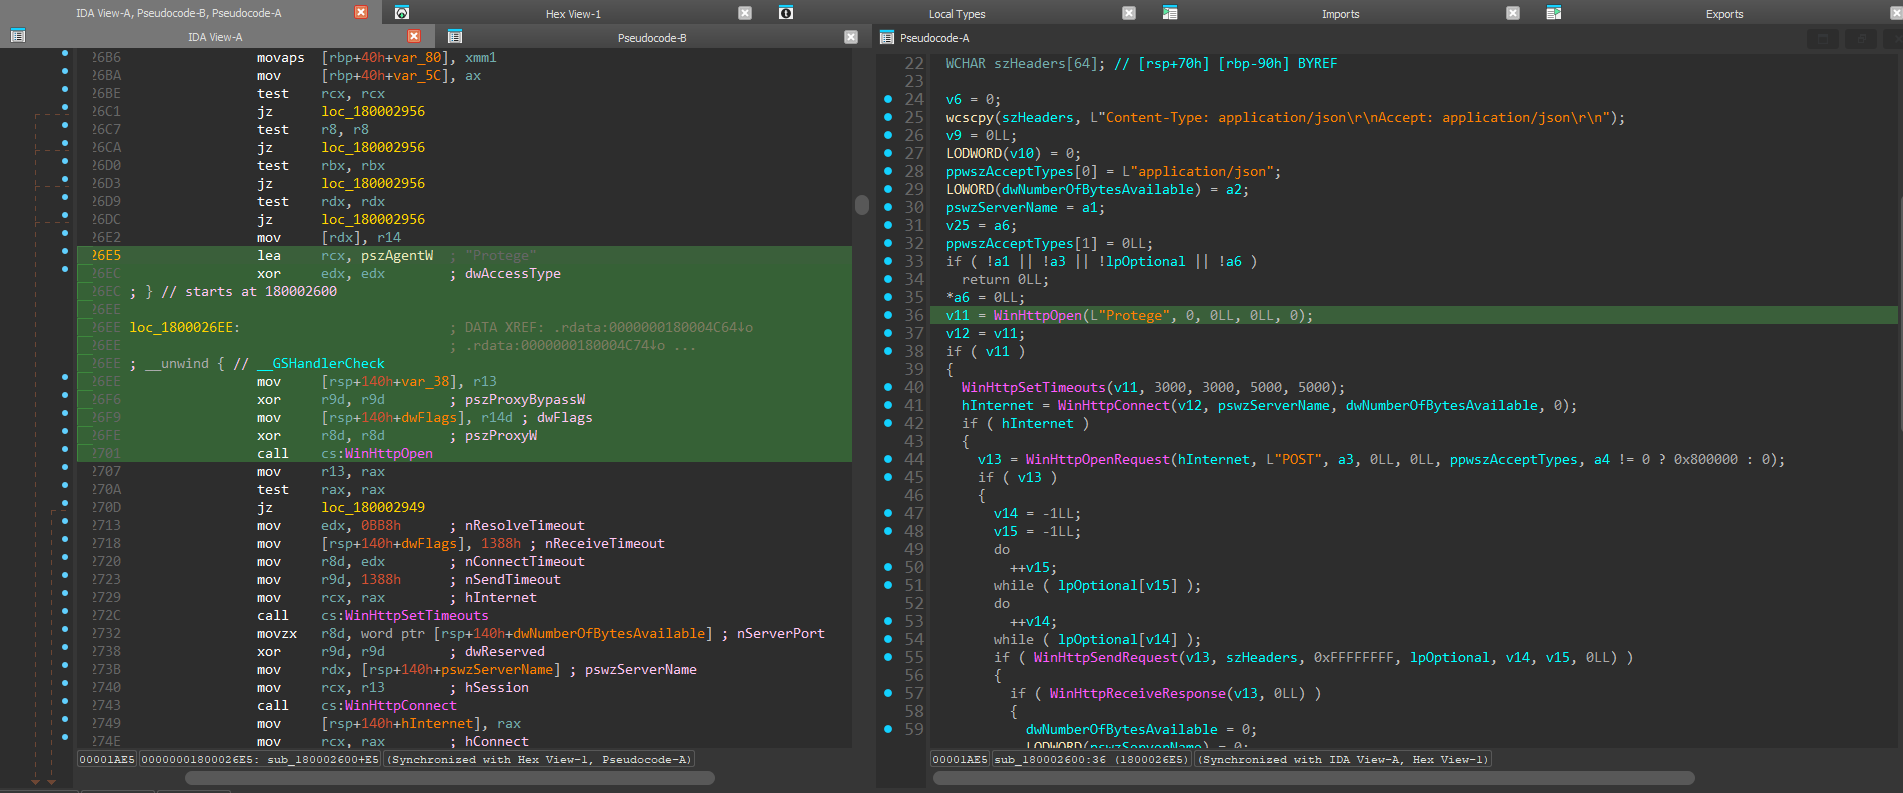Click status text sub_180002600:36 under Pseudocode-A

(x=1049, y=760)
